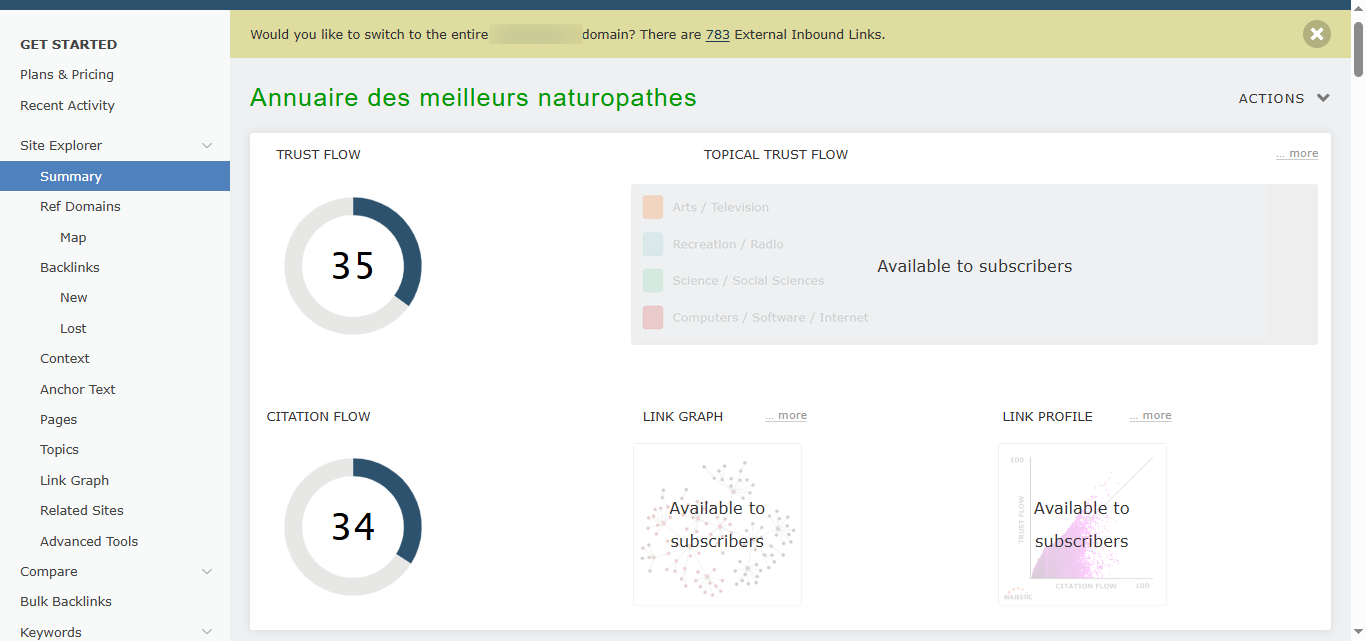Viewport: 1366px width, 641px height.
Task: Click the 783 External Inbound Links link
Action: pyautogui.click(x=717, y=34)
